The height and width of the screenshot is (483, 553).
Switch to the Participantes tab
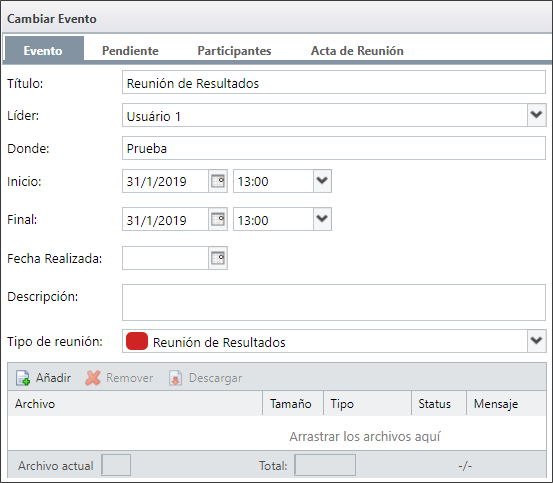tap(234, 51)
